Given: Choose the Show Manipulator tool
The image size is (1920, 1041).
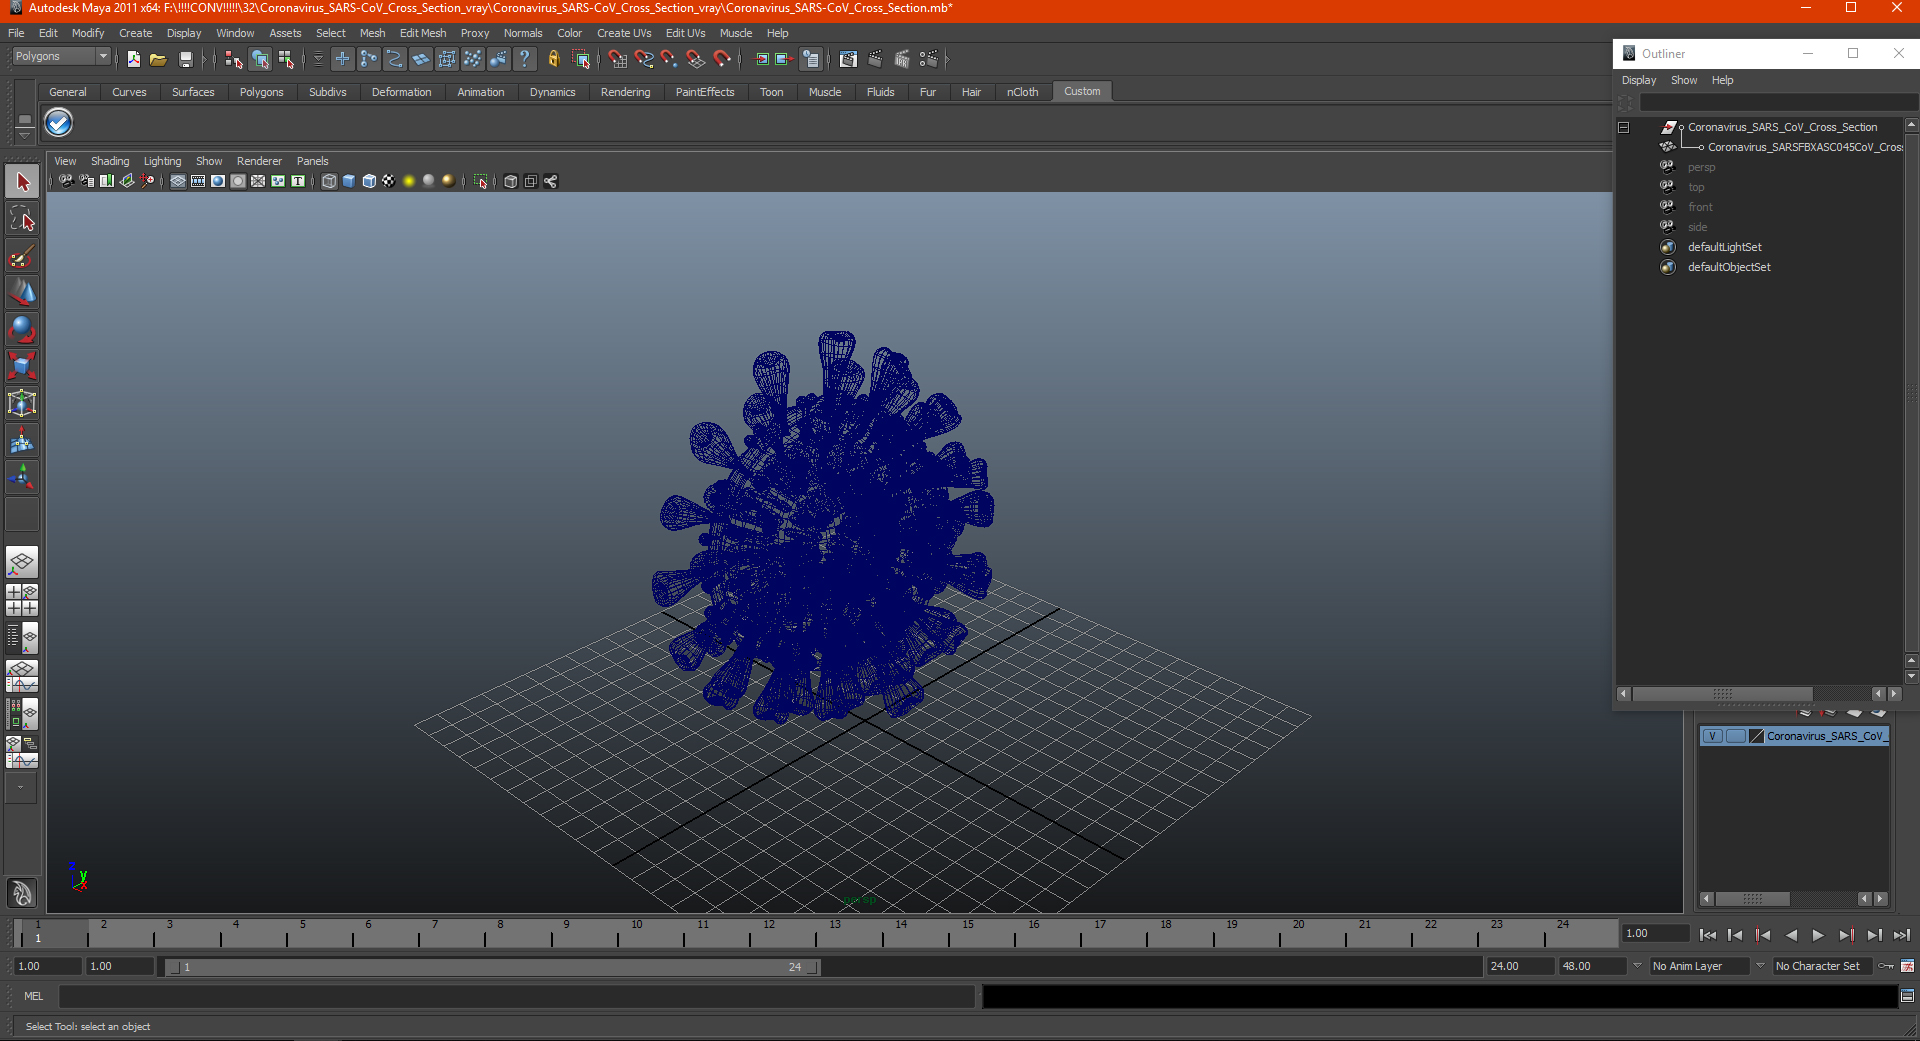Looking at the screenshot, I should (22, 477).
